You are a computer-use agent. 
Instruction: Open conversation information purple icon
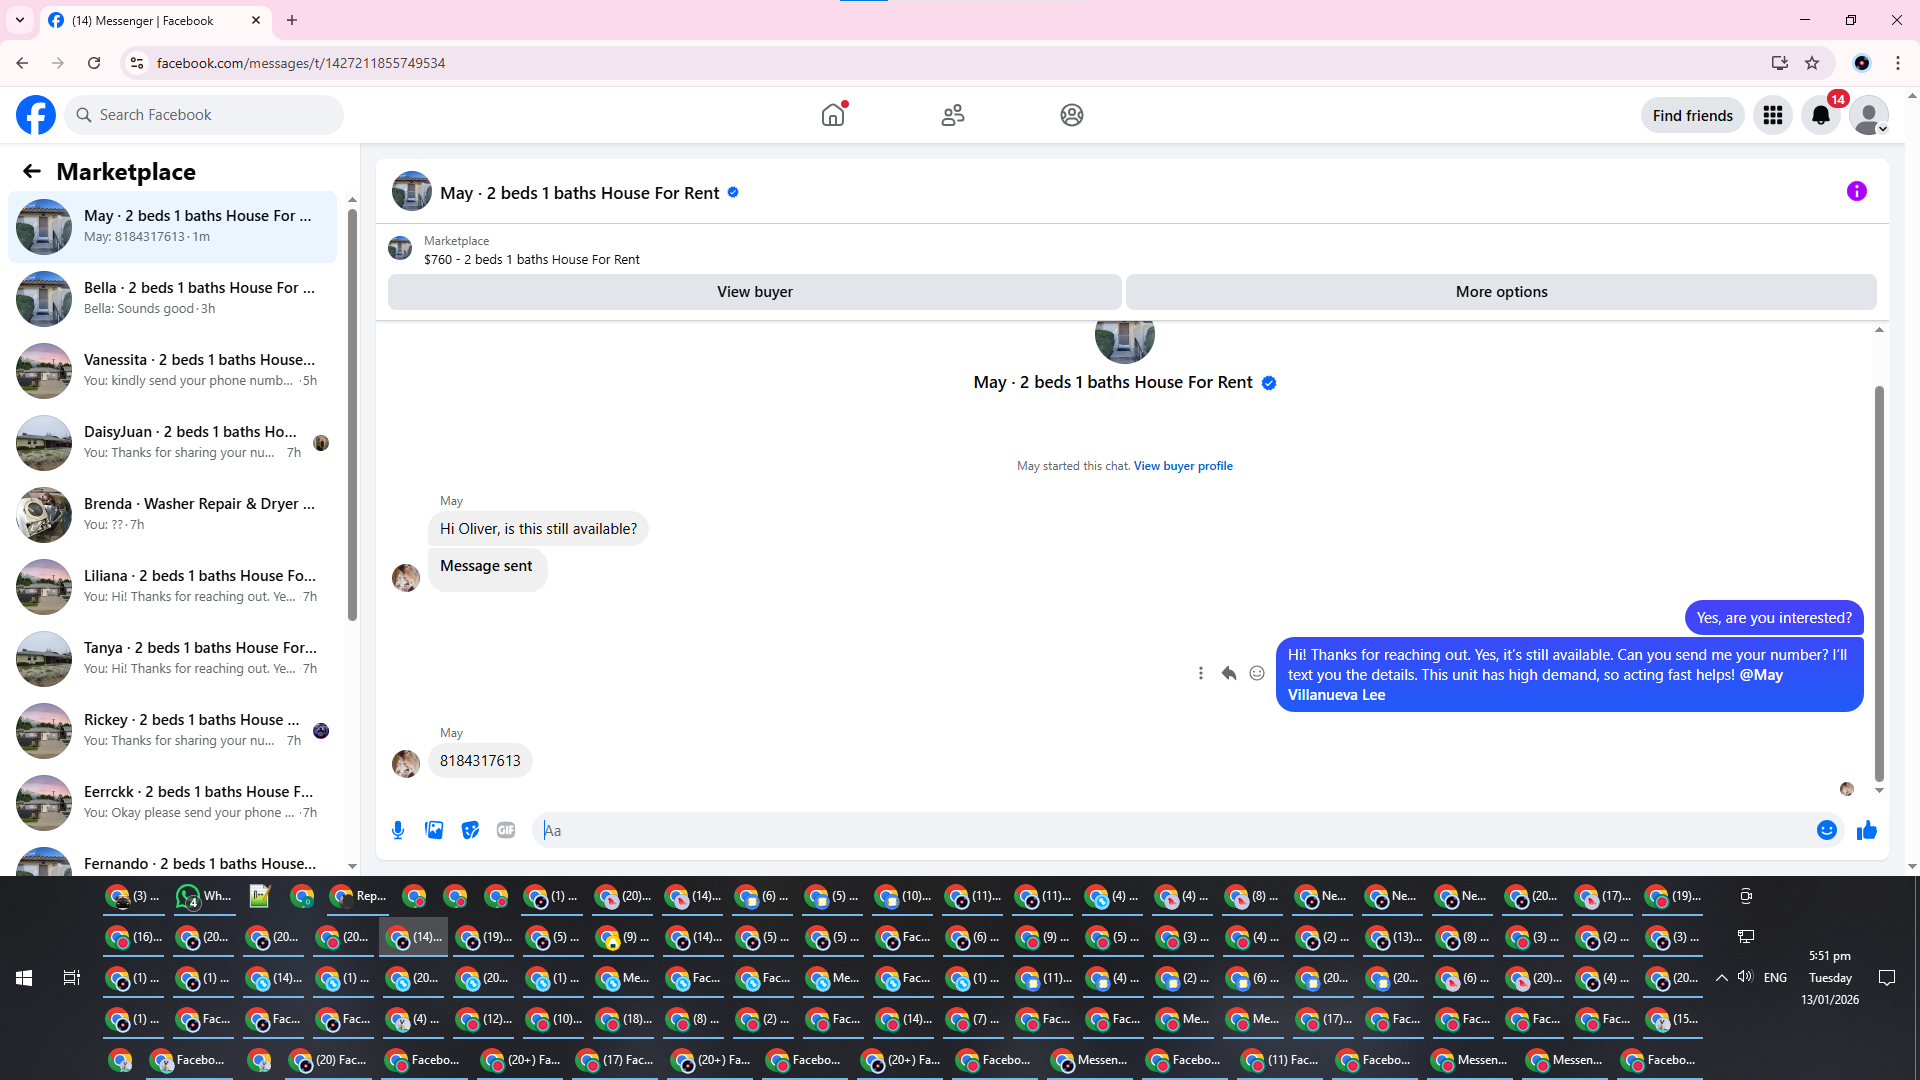point(1856,191)
